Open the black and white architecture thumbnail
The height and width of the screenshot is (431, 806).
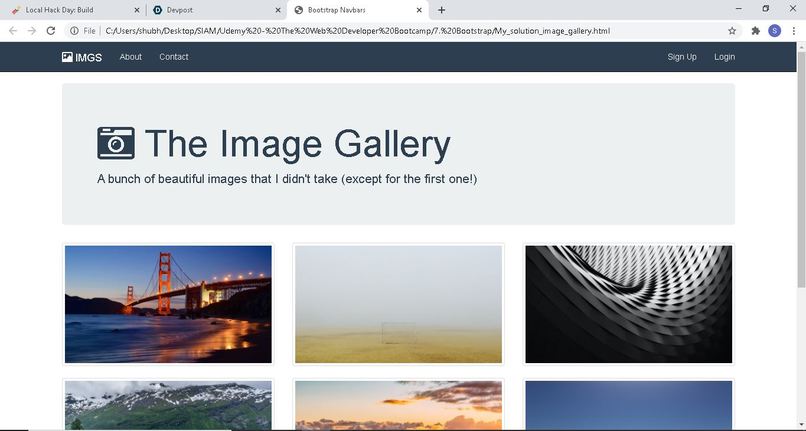(629, 304)
